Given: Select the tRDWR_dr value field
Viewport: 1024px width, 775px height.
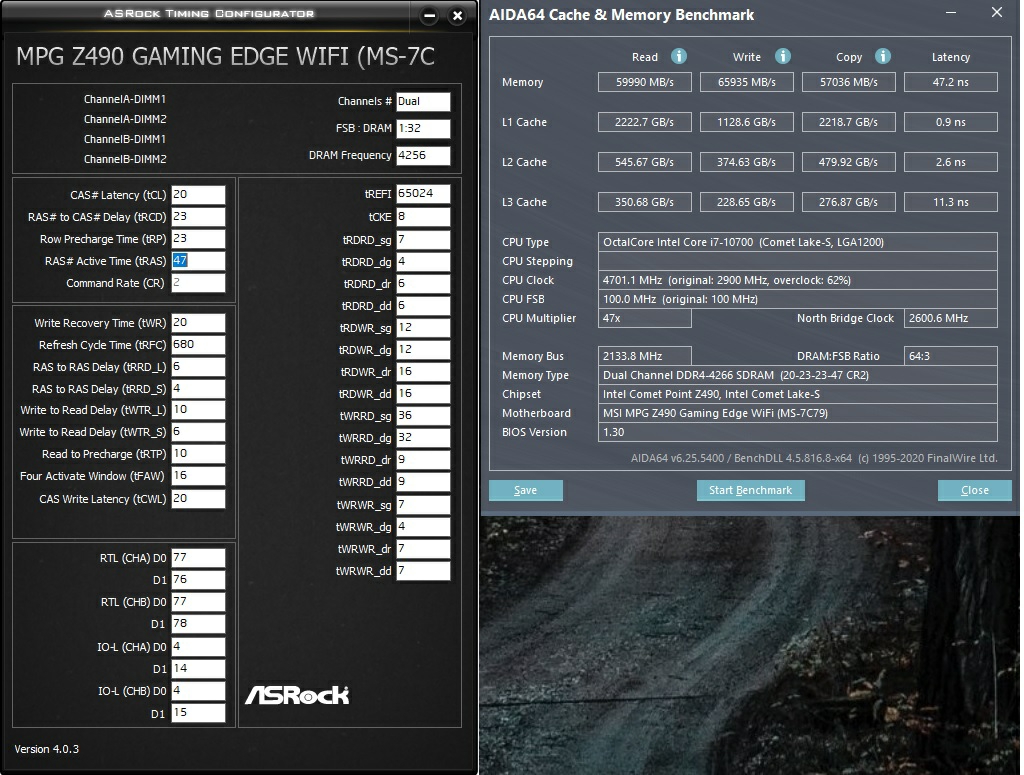Looking at the screenshot, I should (x=423, y=372).
